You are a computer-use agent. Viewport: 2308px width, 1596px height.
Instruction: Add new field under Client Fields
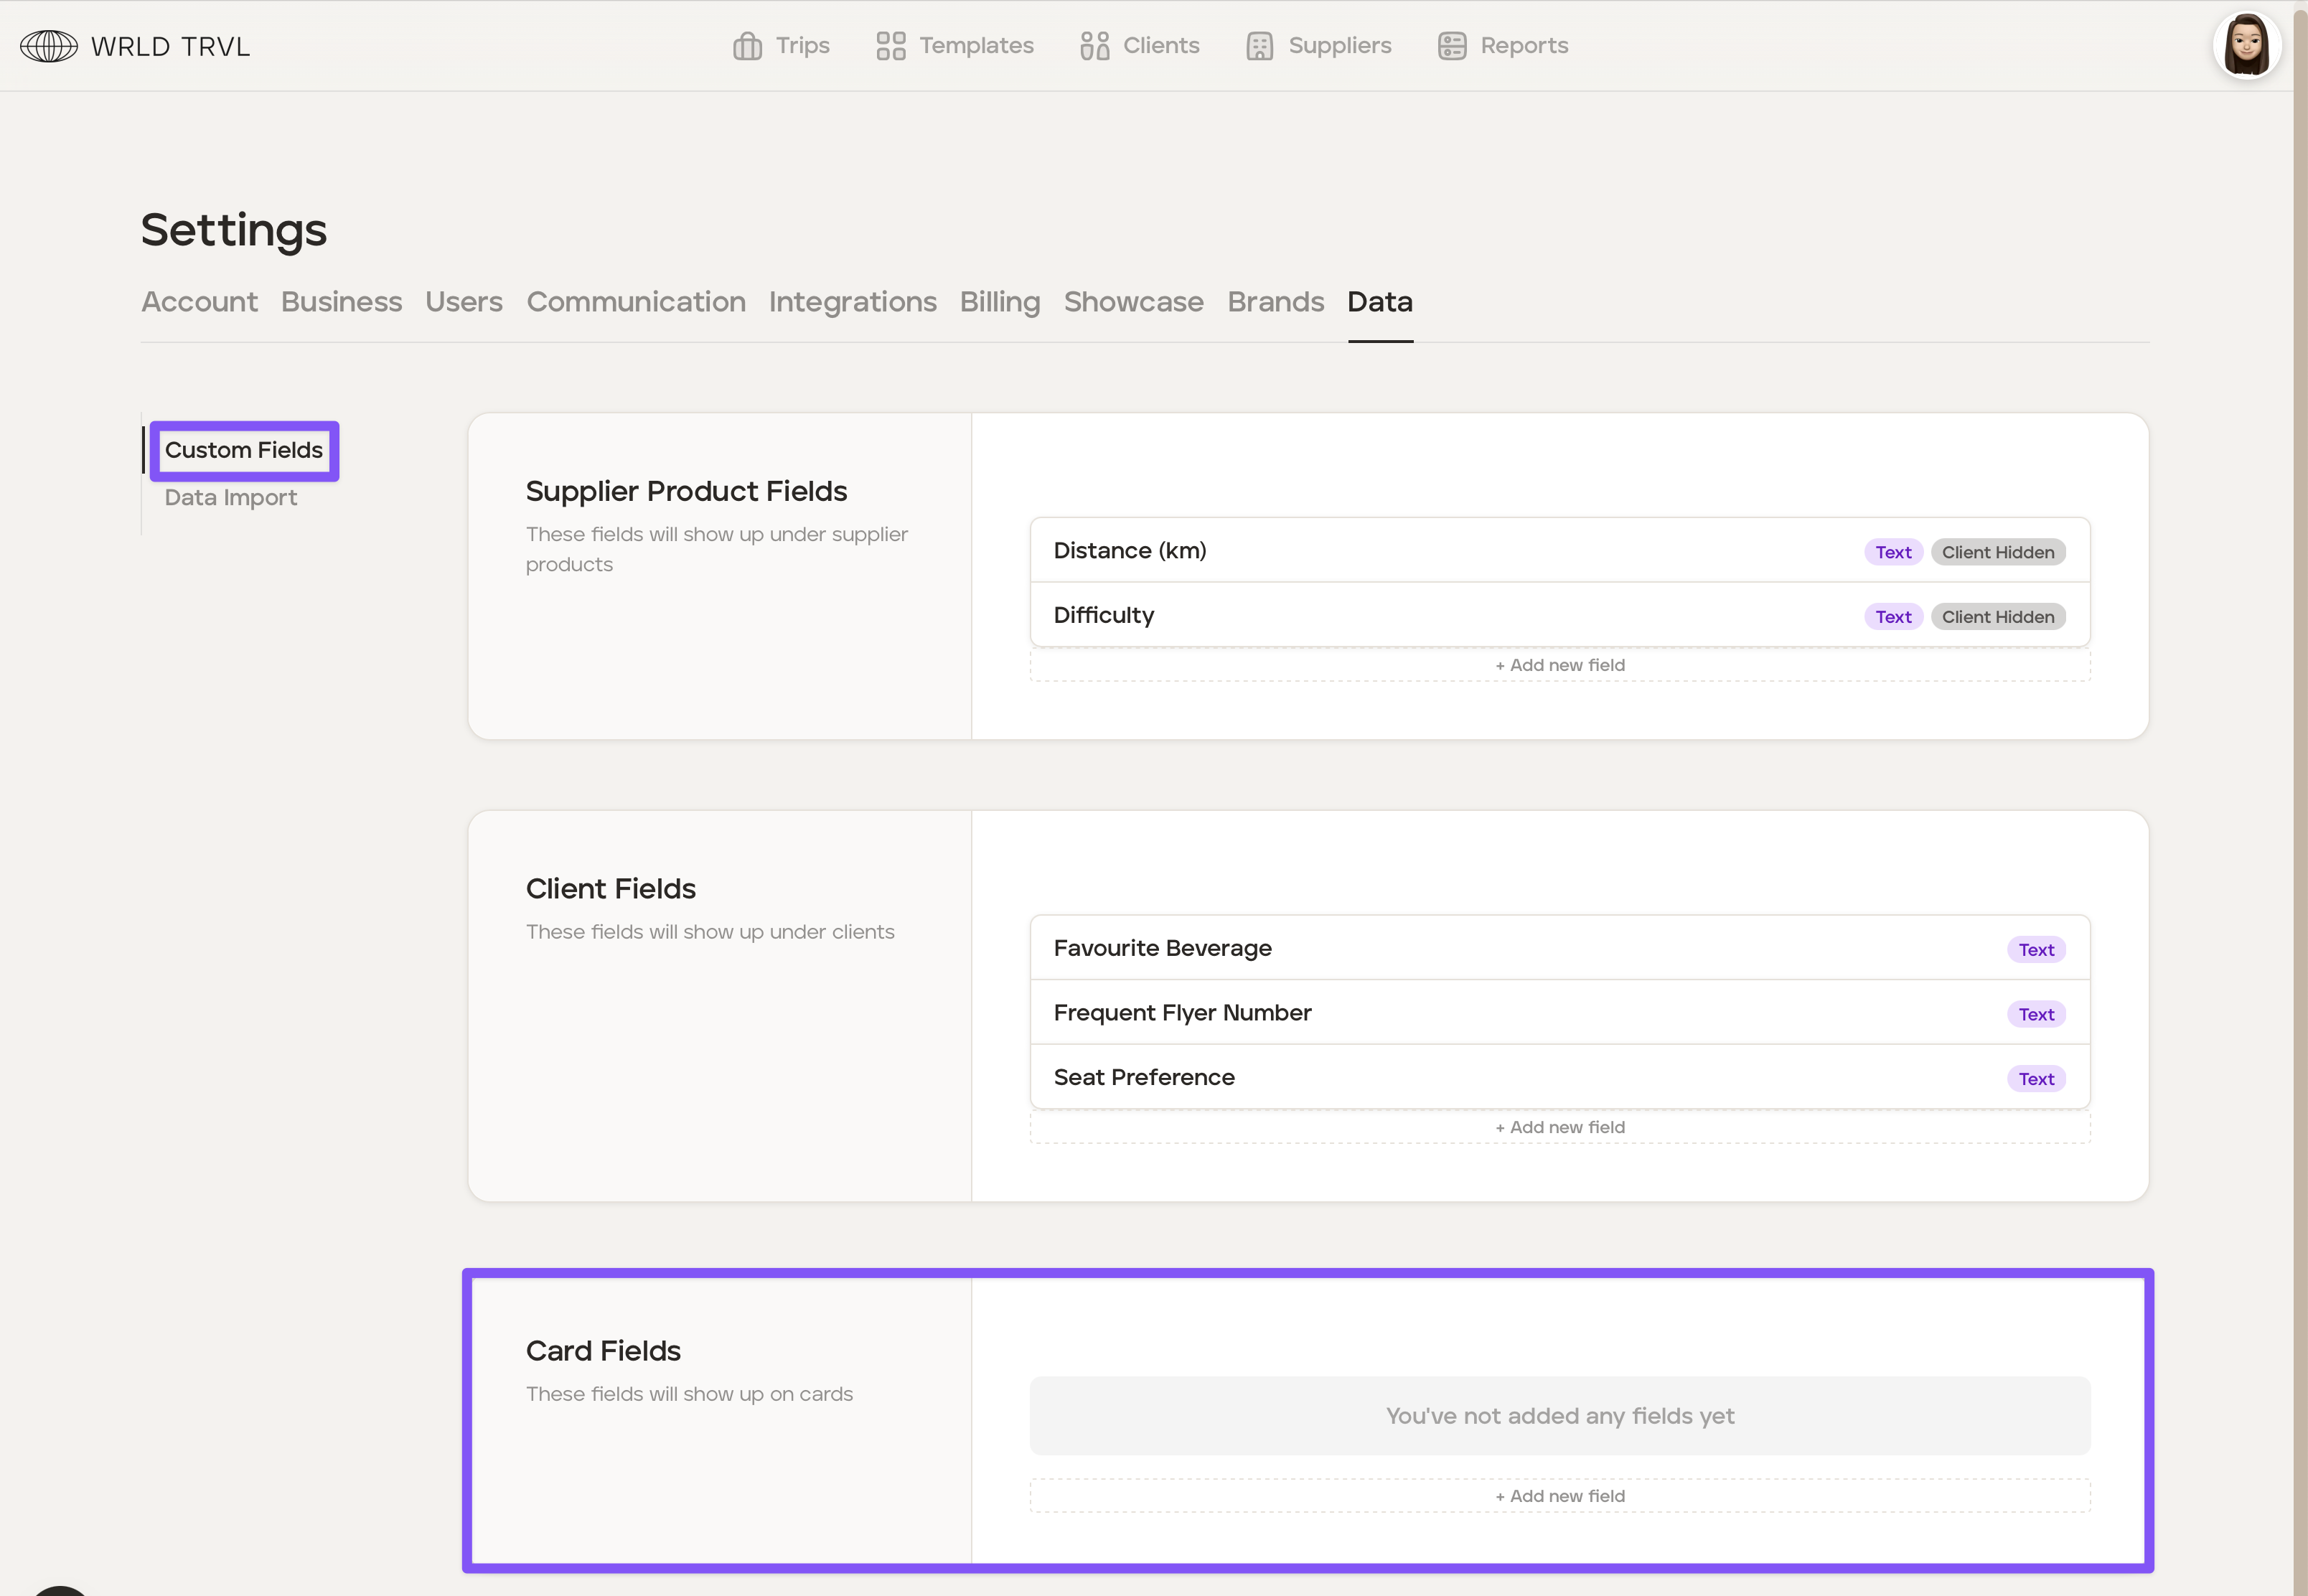pyautogui.click(x=1559, y=1128)
